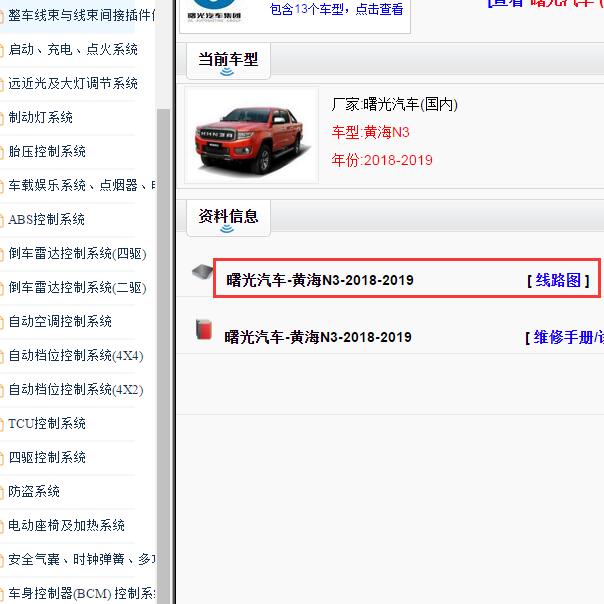Click the 线路图 link

[558, 280]
